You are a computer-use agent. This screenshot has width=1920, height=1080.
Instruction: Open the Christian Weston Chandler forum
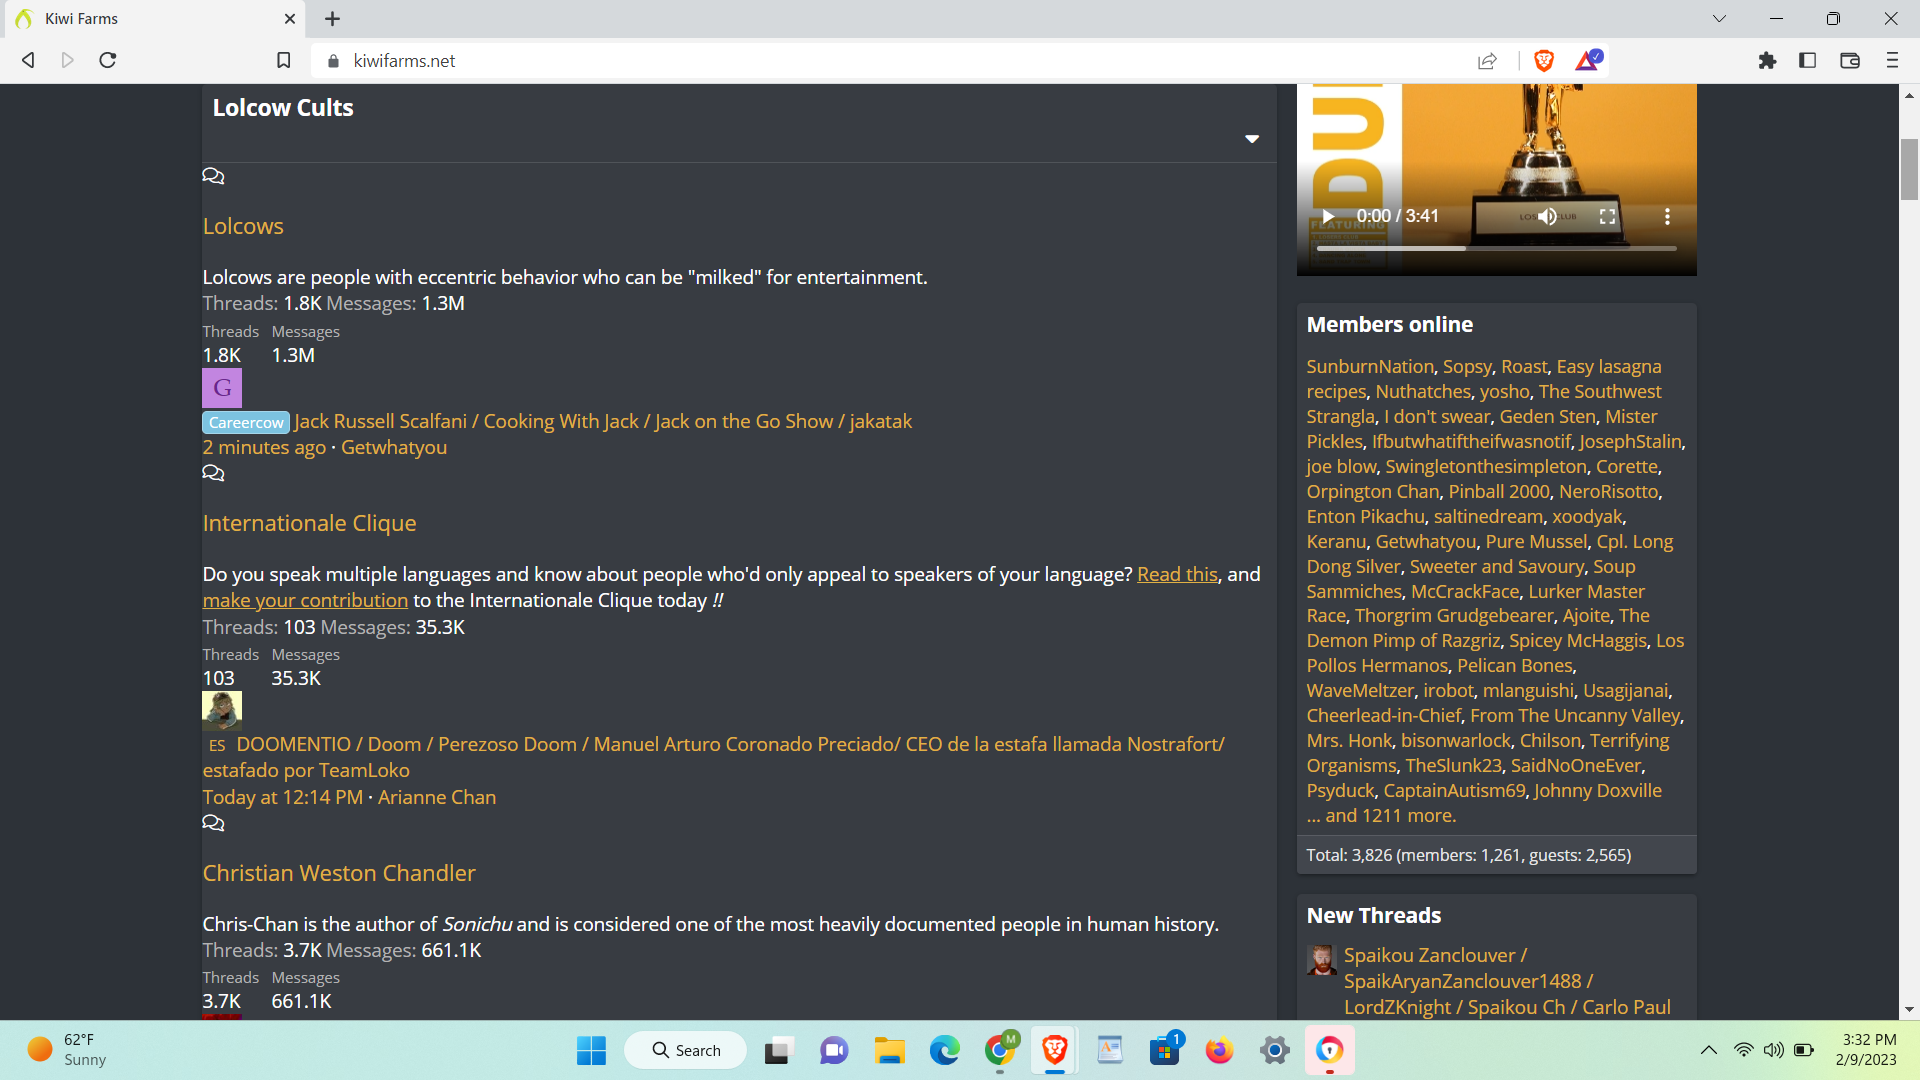click(x=339, y=873)
